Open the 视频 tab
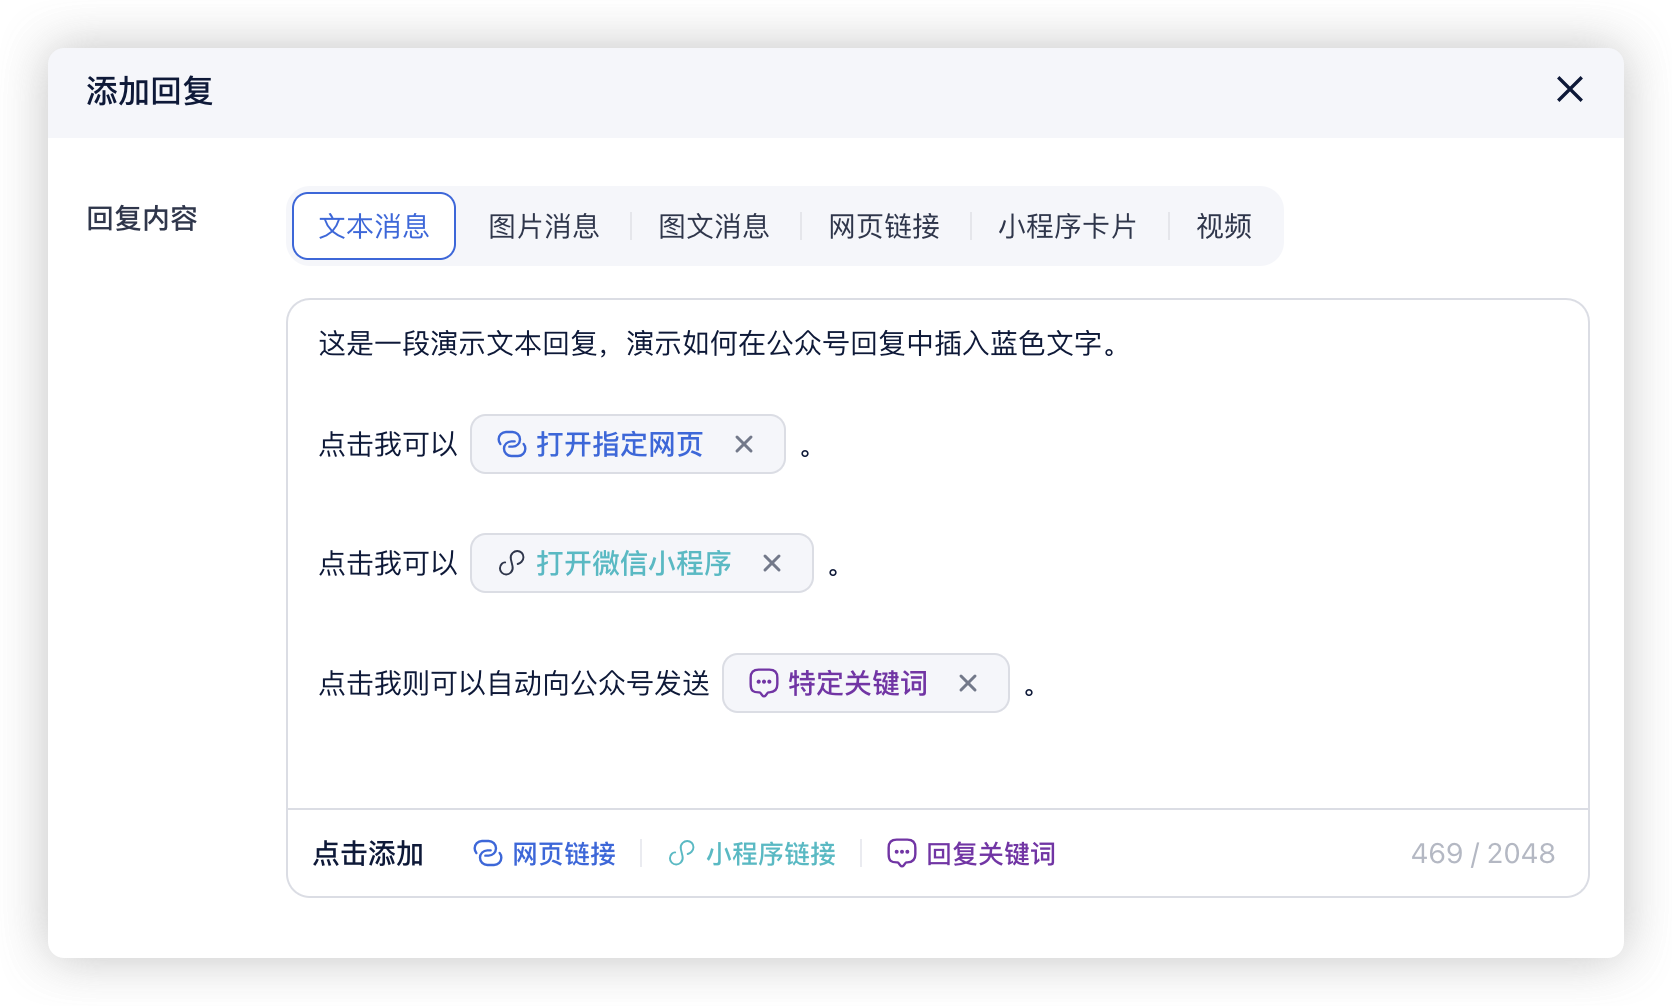The image size is (1672, 1006). [x=1224, y=226]
